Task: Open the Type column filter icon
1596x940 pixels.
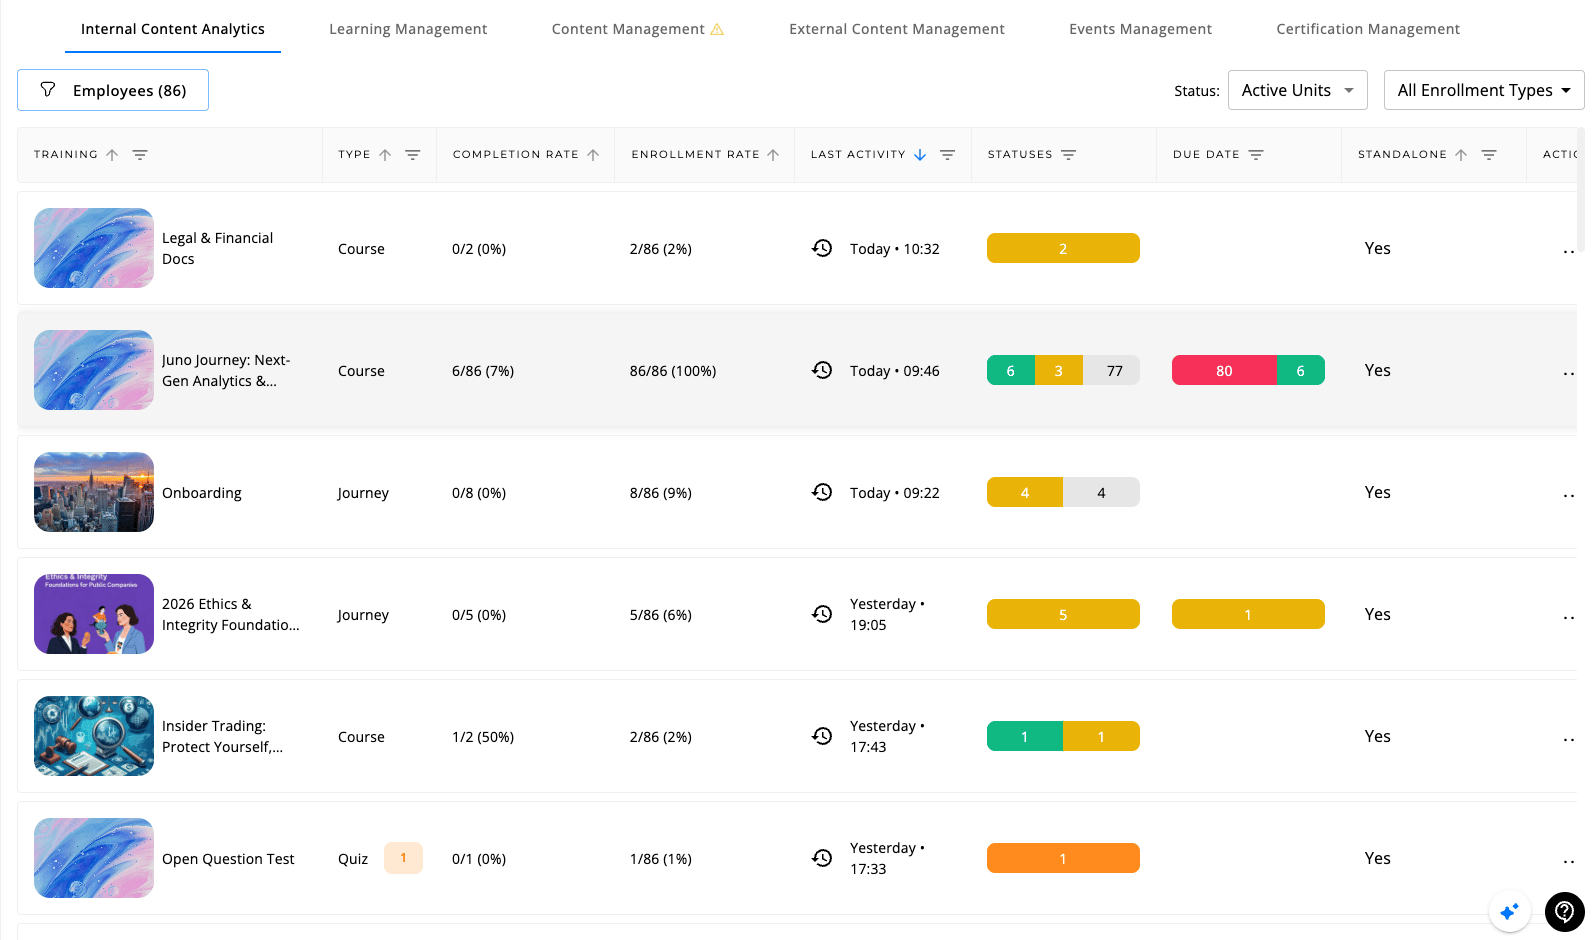Action: (x=413, y=155)
